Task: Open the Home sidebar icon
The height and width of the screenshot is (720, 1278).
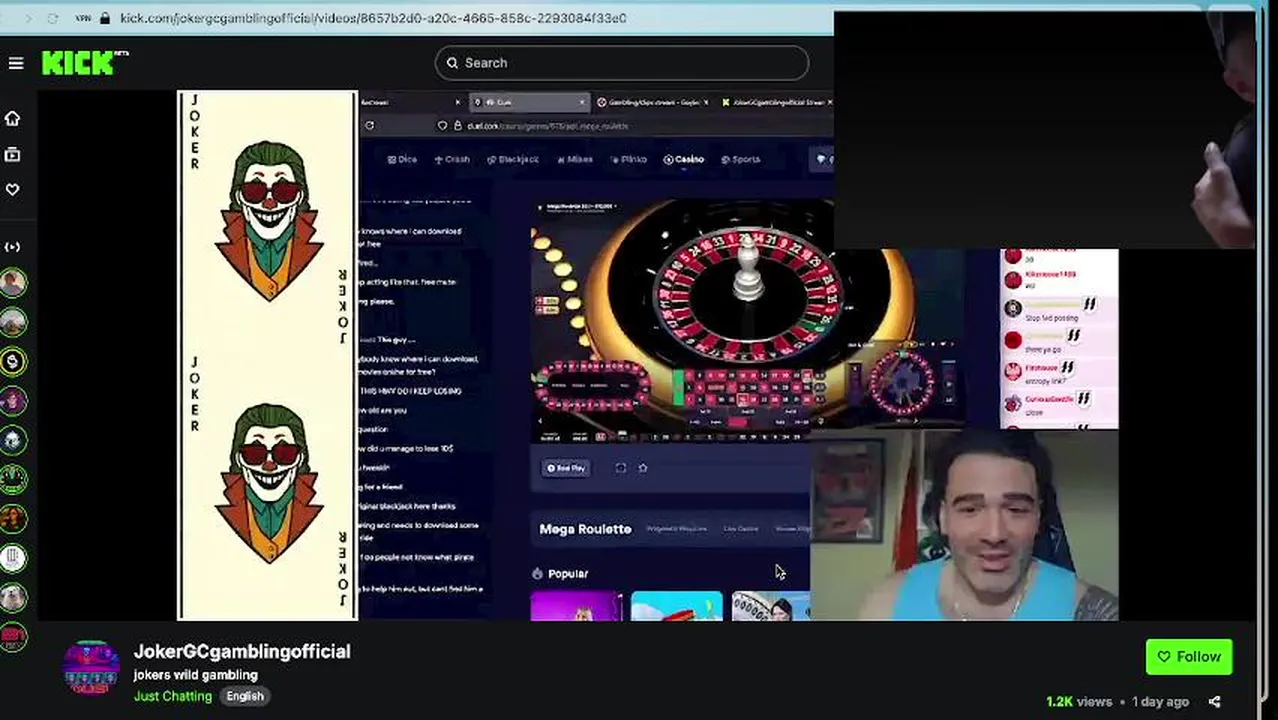Action: click(x=12, y=118)
